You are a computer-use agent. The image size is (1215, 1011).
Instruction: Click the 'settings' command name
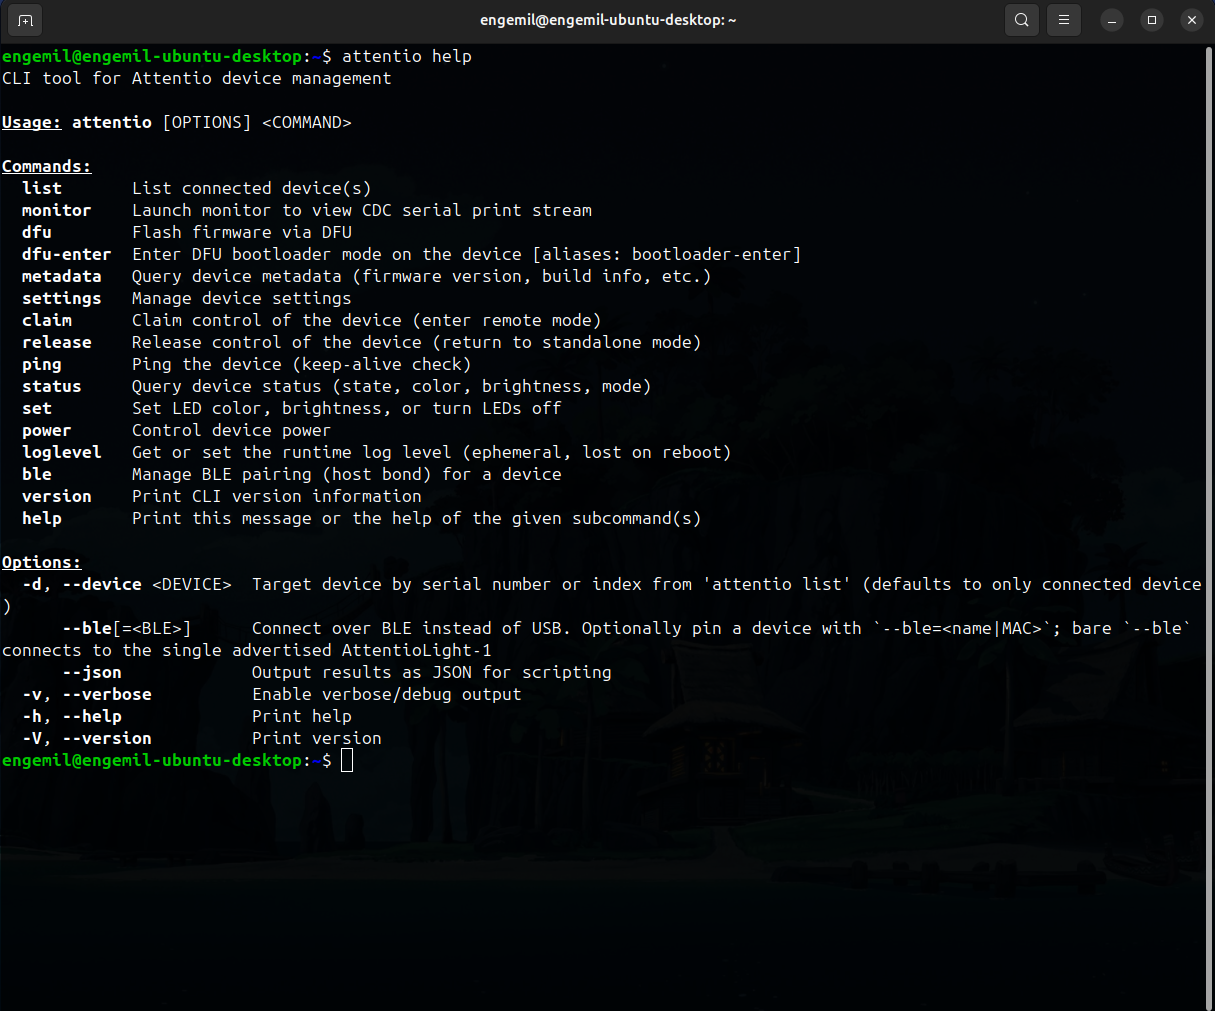pos(62,299)
